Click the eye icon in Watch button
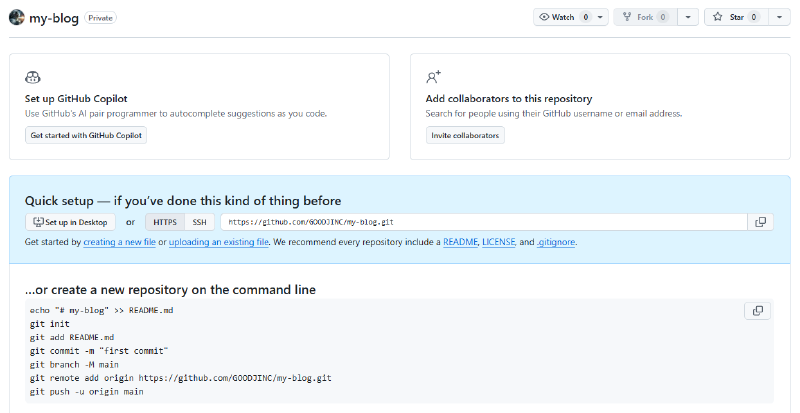The image size is (800, 413). tap(544, 17)
